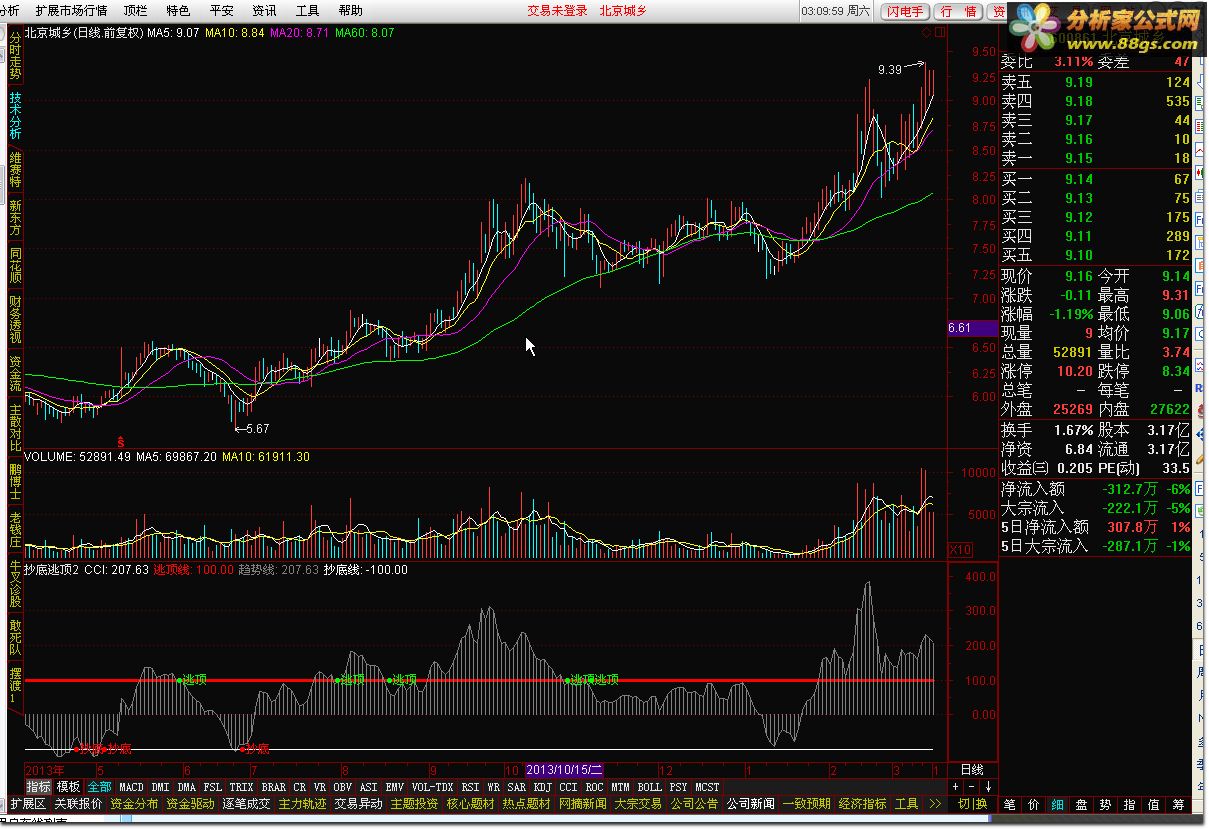This screenshot has width=1209, height=829.
Task: Select the 筹 panel tab
Action: [x=1178, y=804]
